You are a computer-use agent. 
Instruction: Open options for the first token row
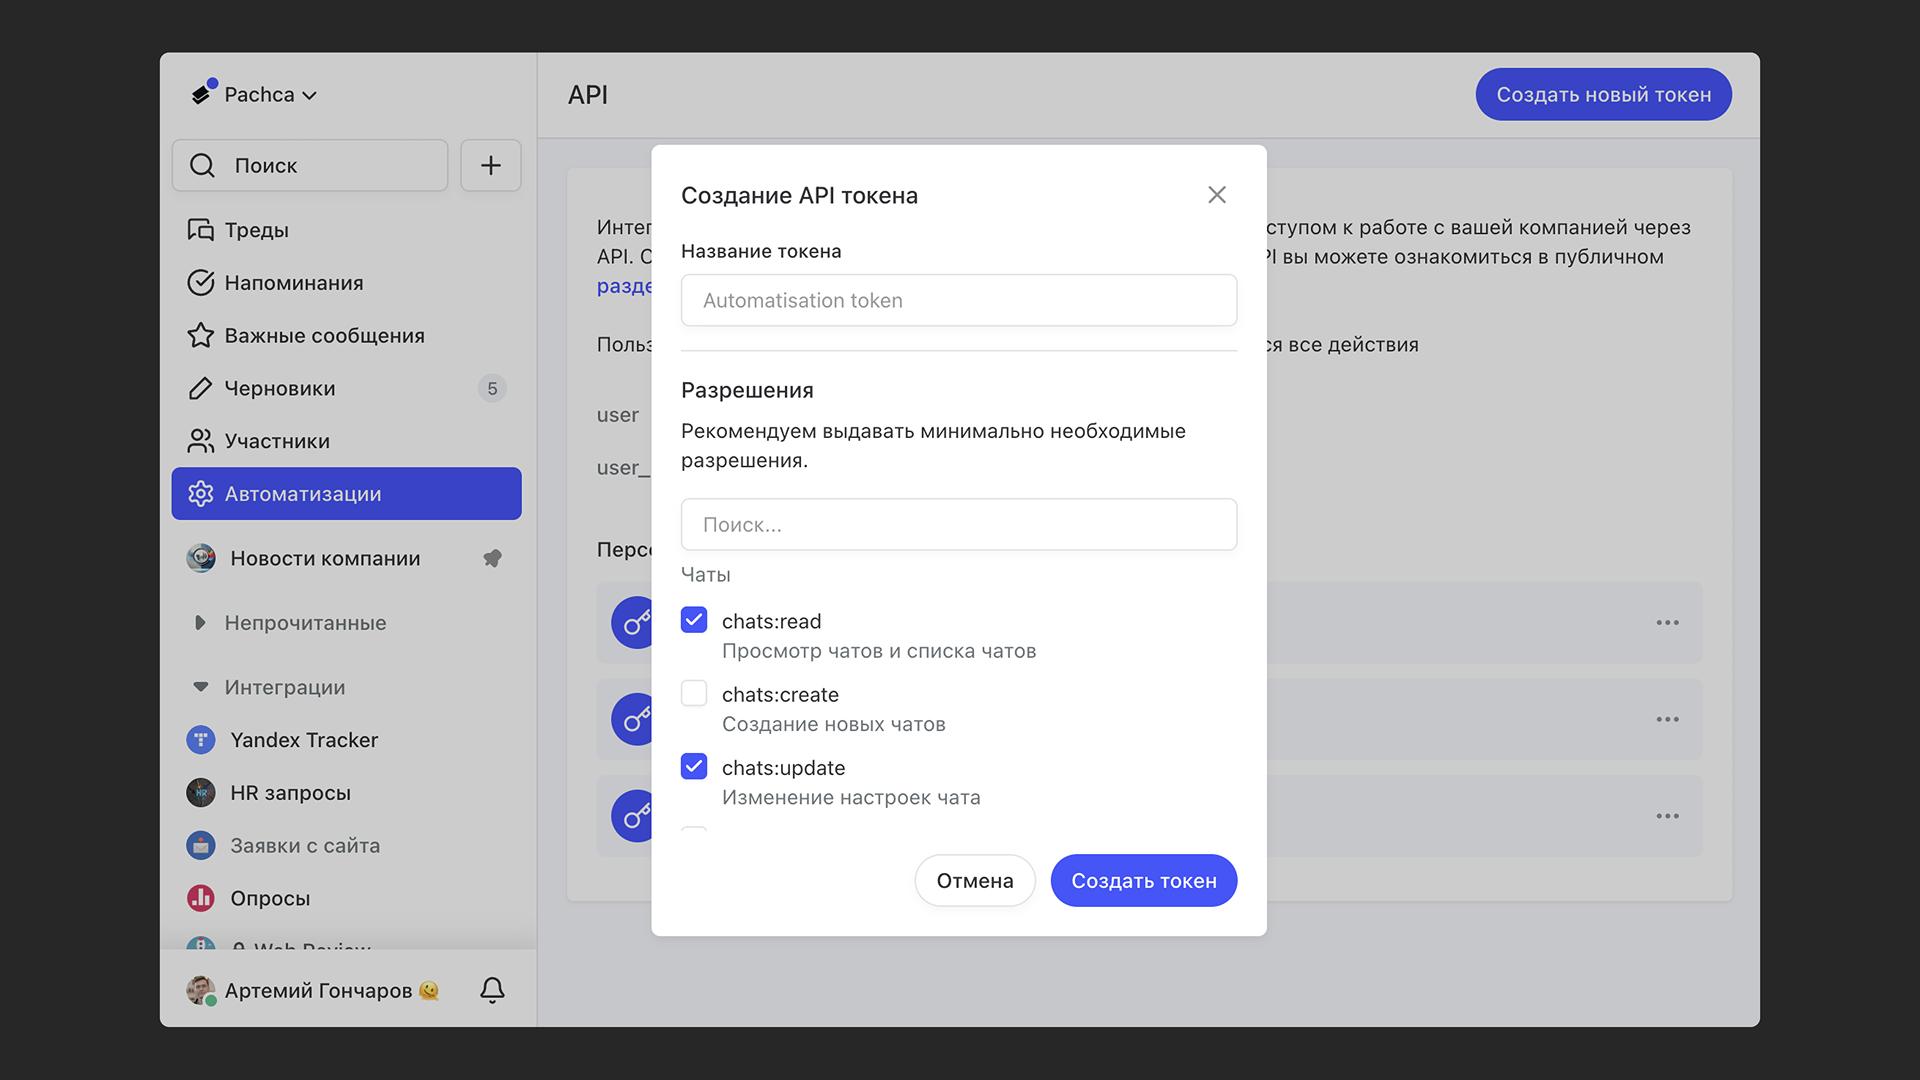coord(1667,622)
